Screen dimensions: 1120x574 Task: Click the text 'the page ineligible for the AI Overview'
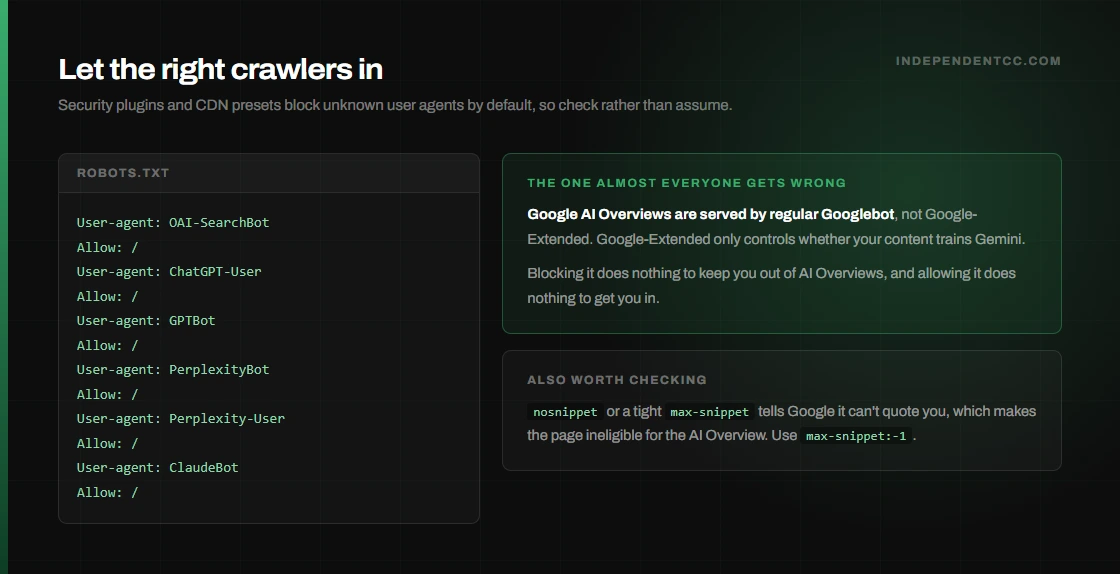coord(647,435)
